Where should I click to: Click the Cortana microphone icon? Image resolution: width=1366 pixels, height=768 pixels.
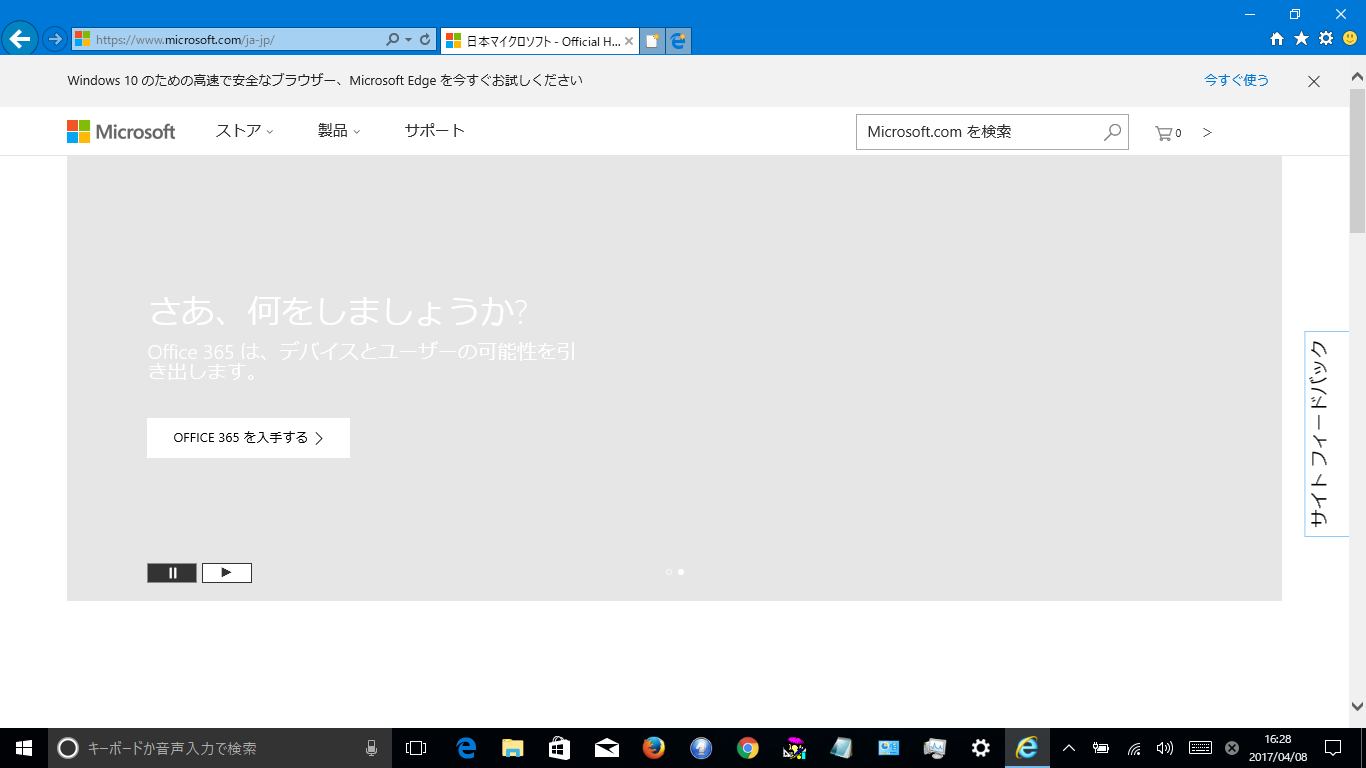371,748
